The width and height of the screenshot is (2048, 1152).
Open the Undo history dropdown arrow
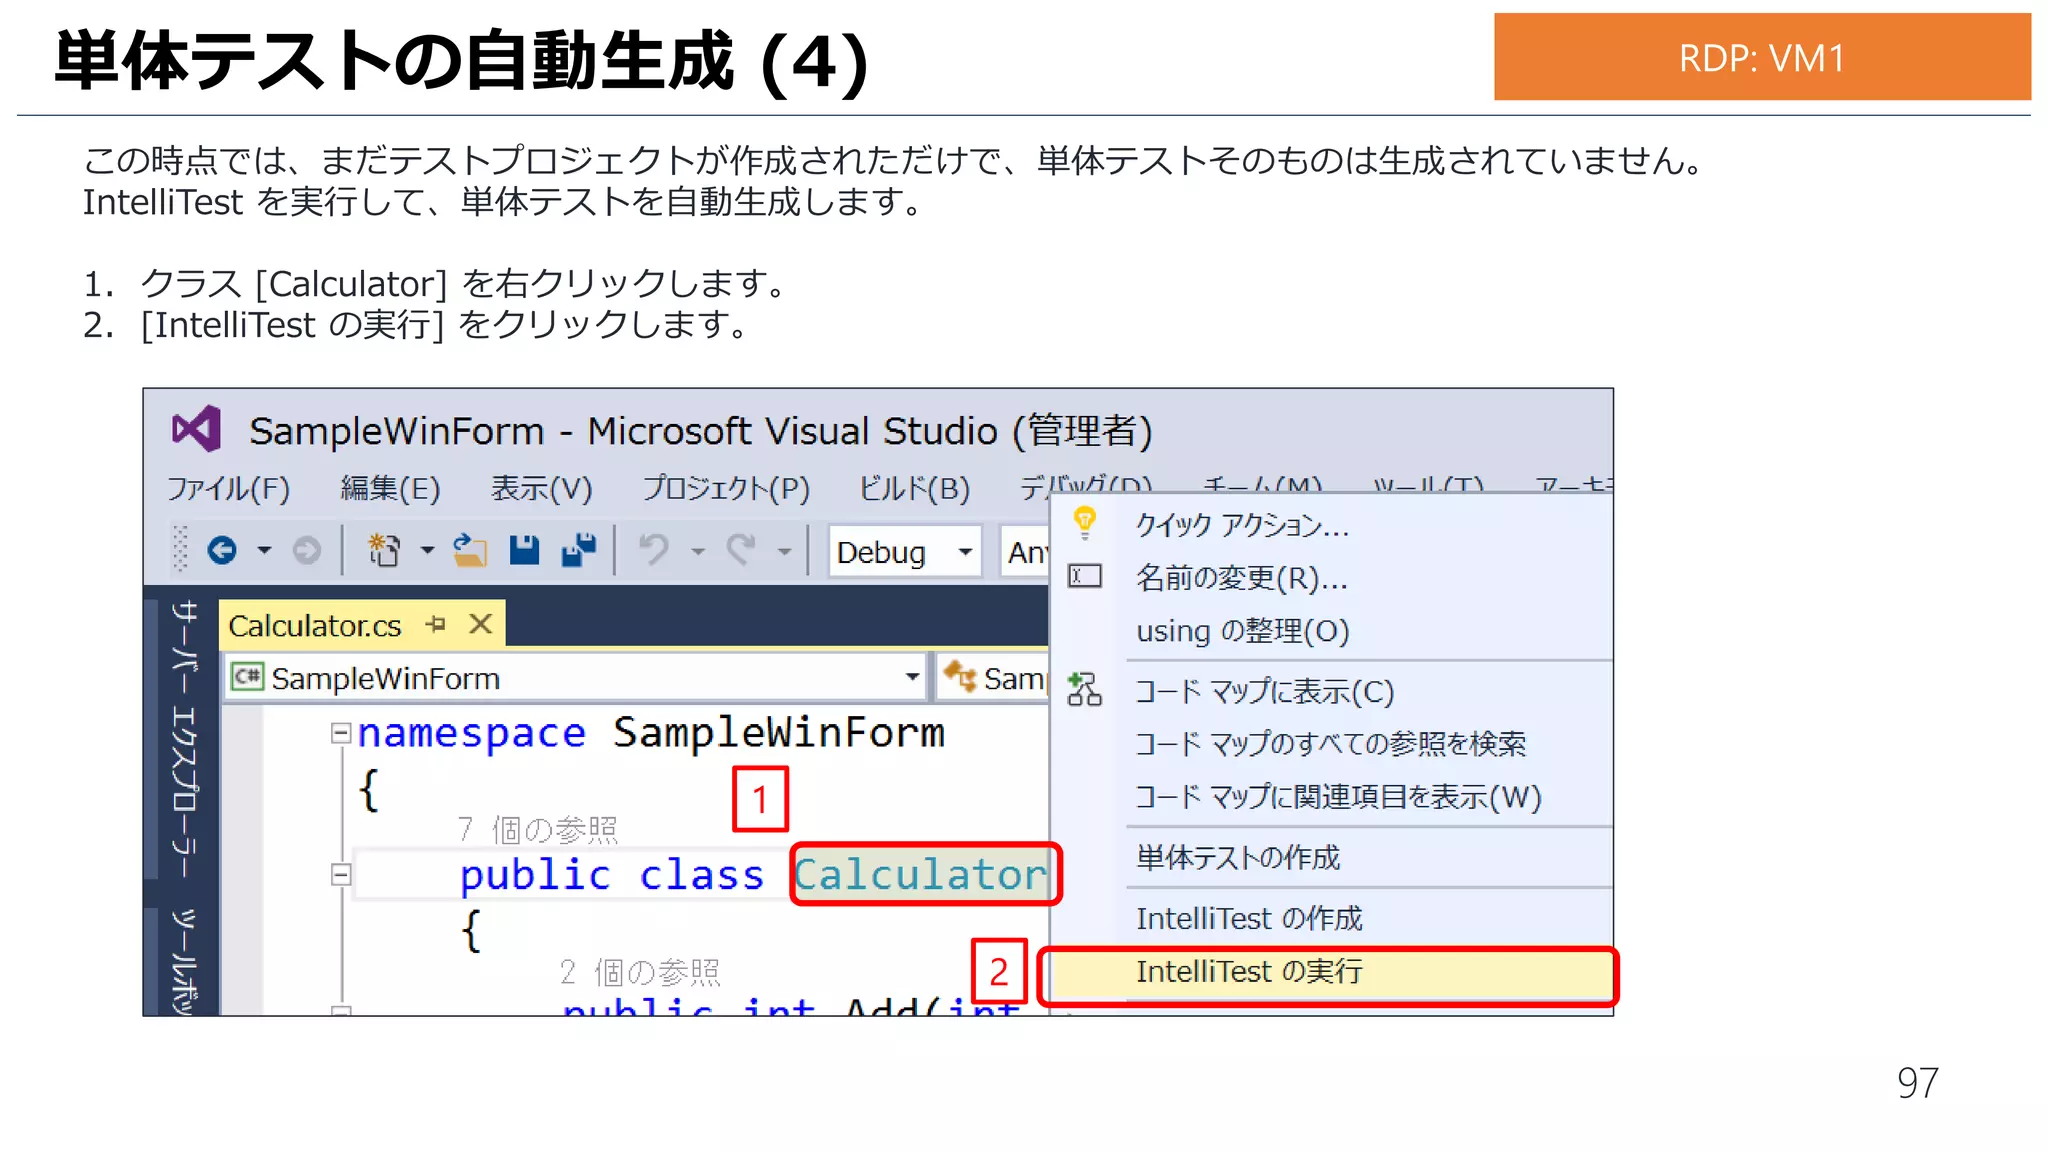point(698,551)
